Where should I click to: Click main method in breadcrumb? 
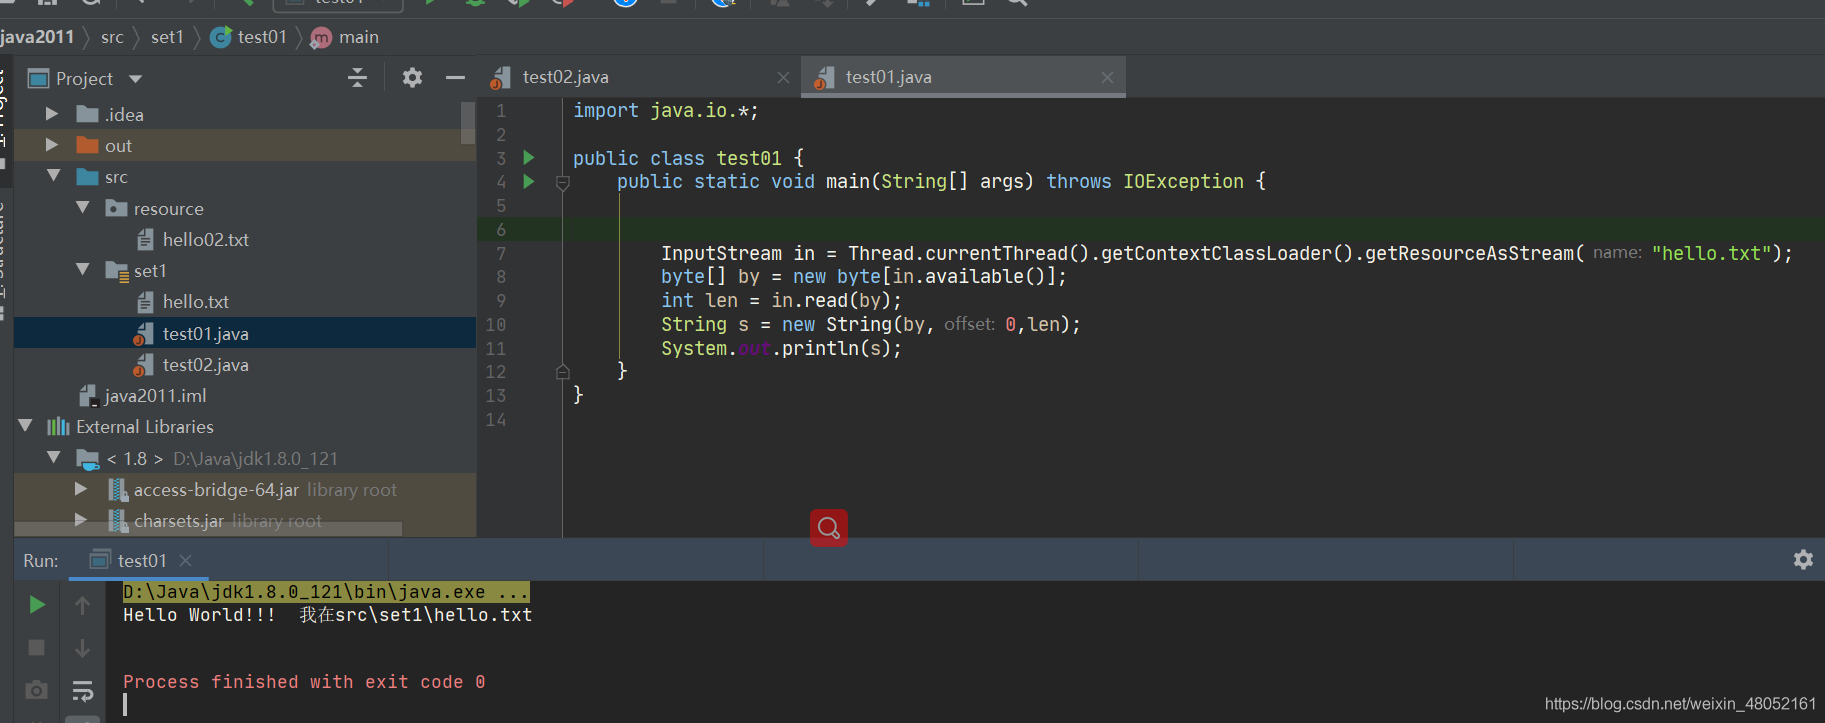coord(345,37)
